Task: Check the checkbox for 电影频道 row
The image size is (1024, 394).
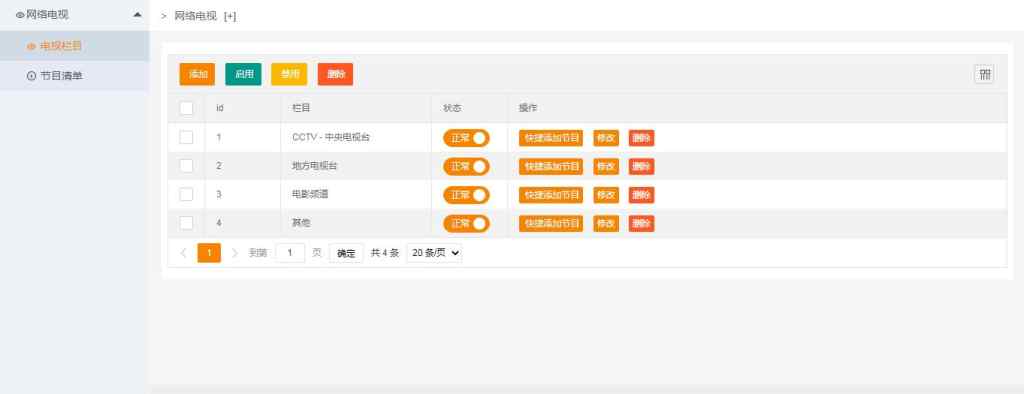Action: pos(186,194)
